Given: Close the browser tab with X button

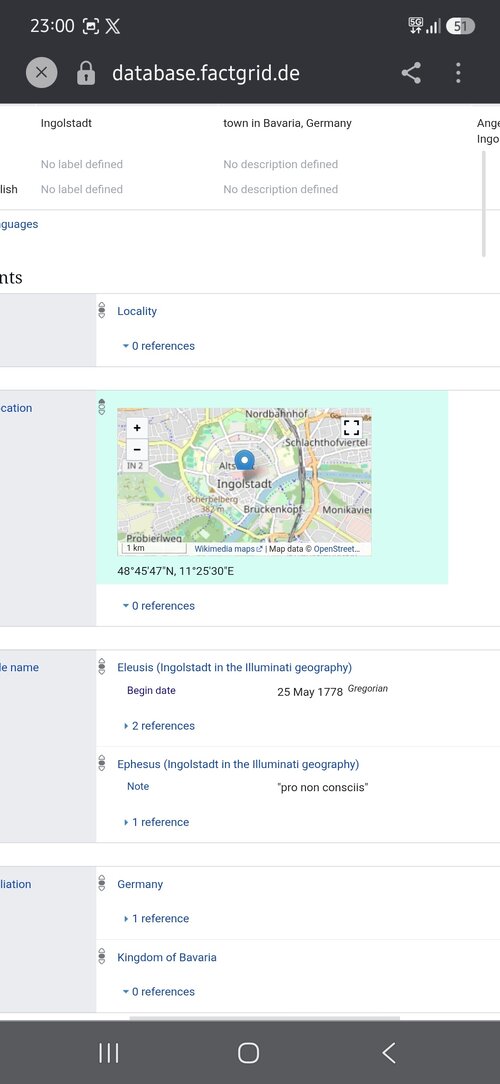Looking at the screenshot, I should point(41,73).
